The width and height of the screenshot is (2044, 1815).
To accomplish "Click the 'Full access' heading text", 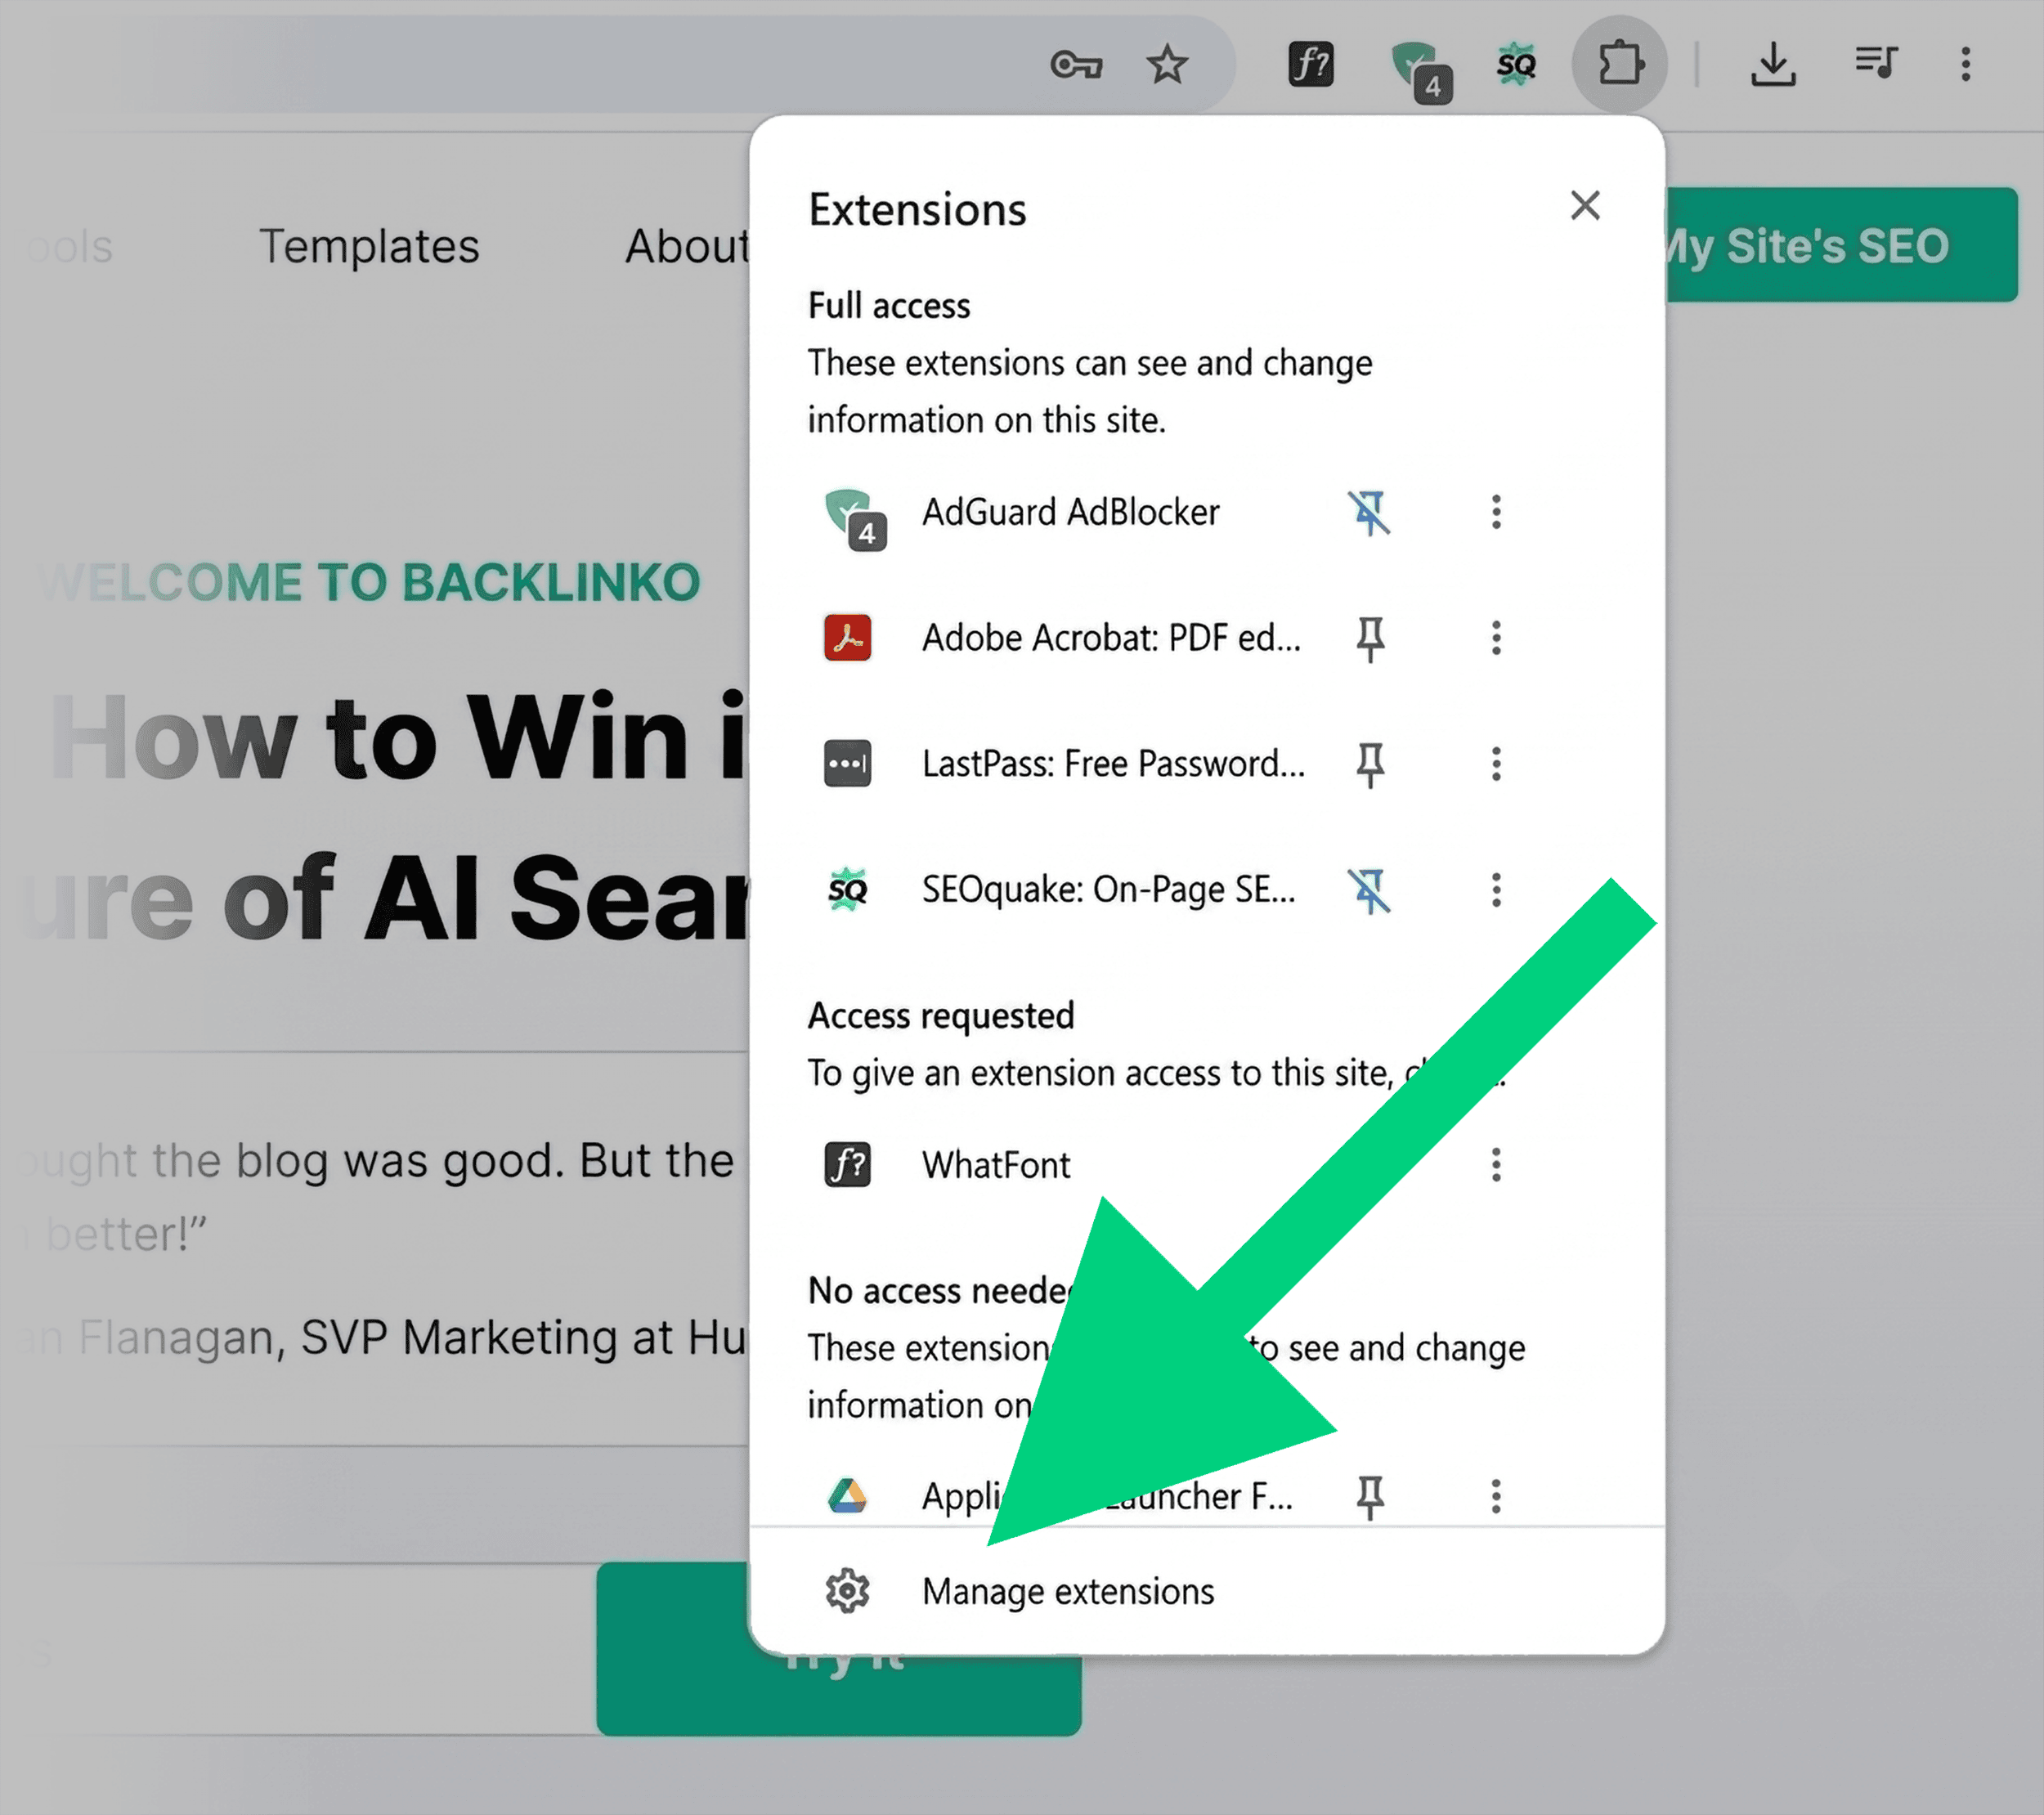I will click(x=889, y=306).
